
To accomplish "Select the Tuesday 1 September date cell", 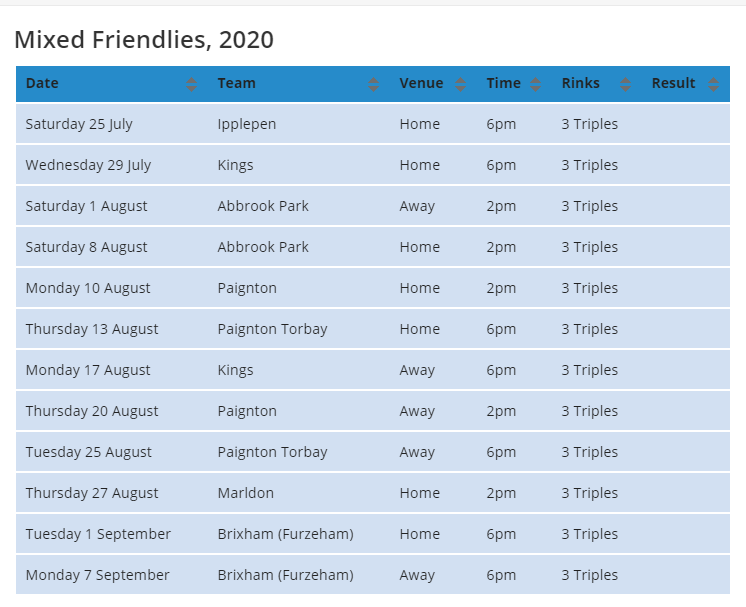I will 98,535.
